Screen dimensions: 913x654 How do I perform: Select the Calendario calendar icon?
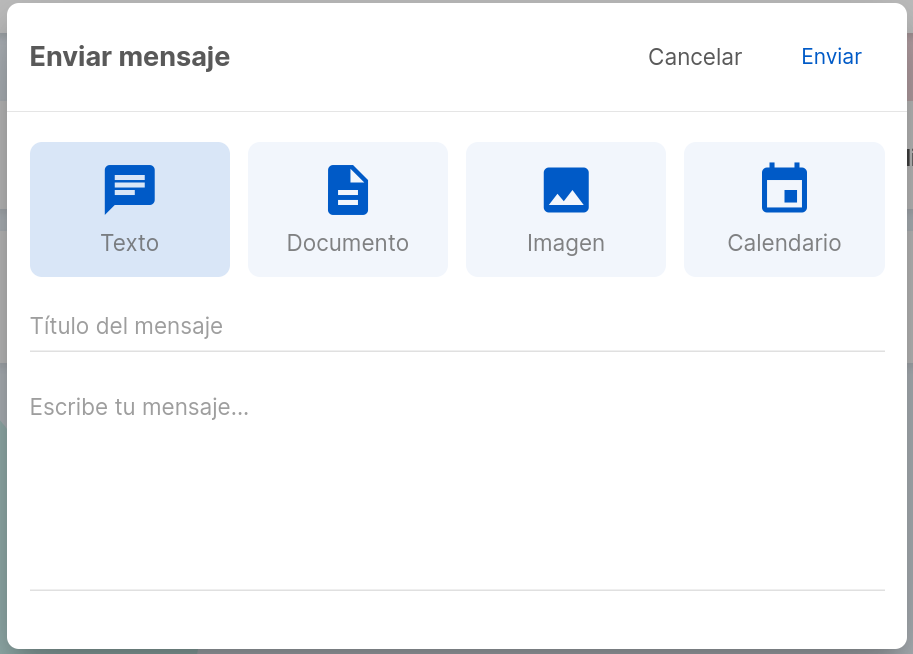(784, 188)
